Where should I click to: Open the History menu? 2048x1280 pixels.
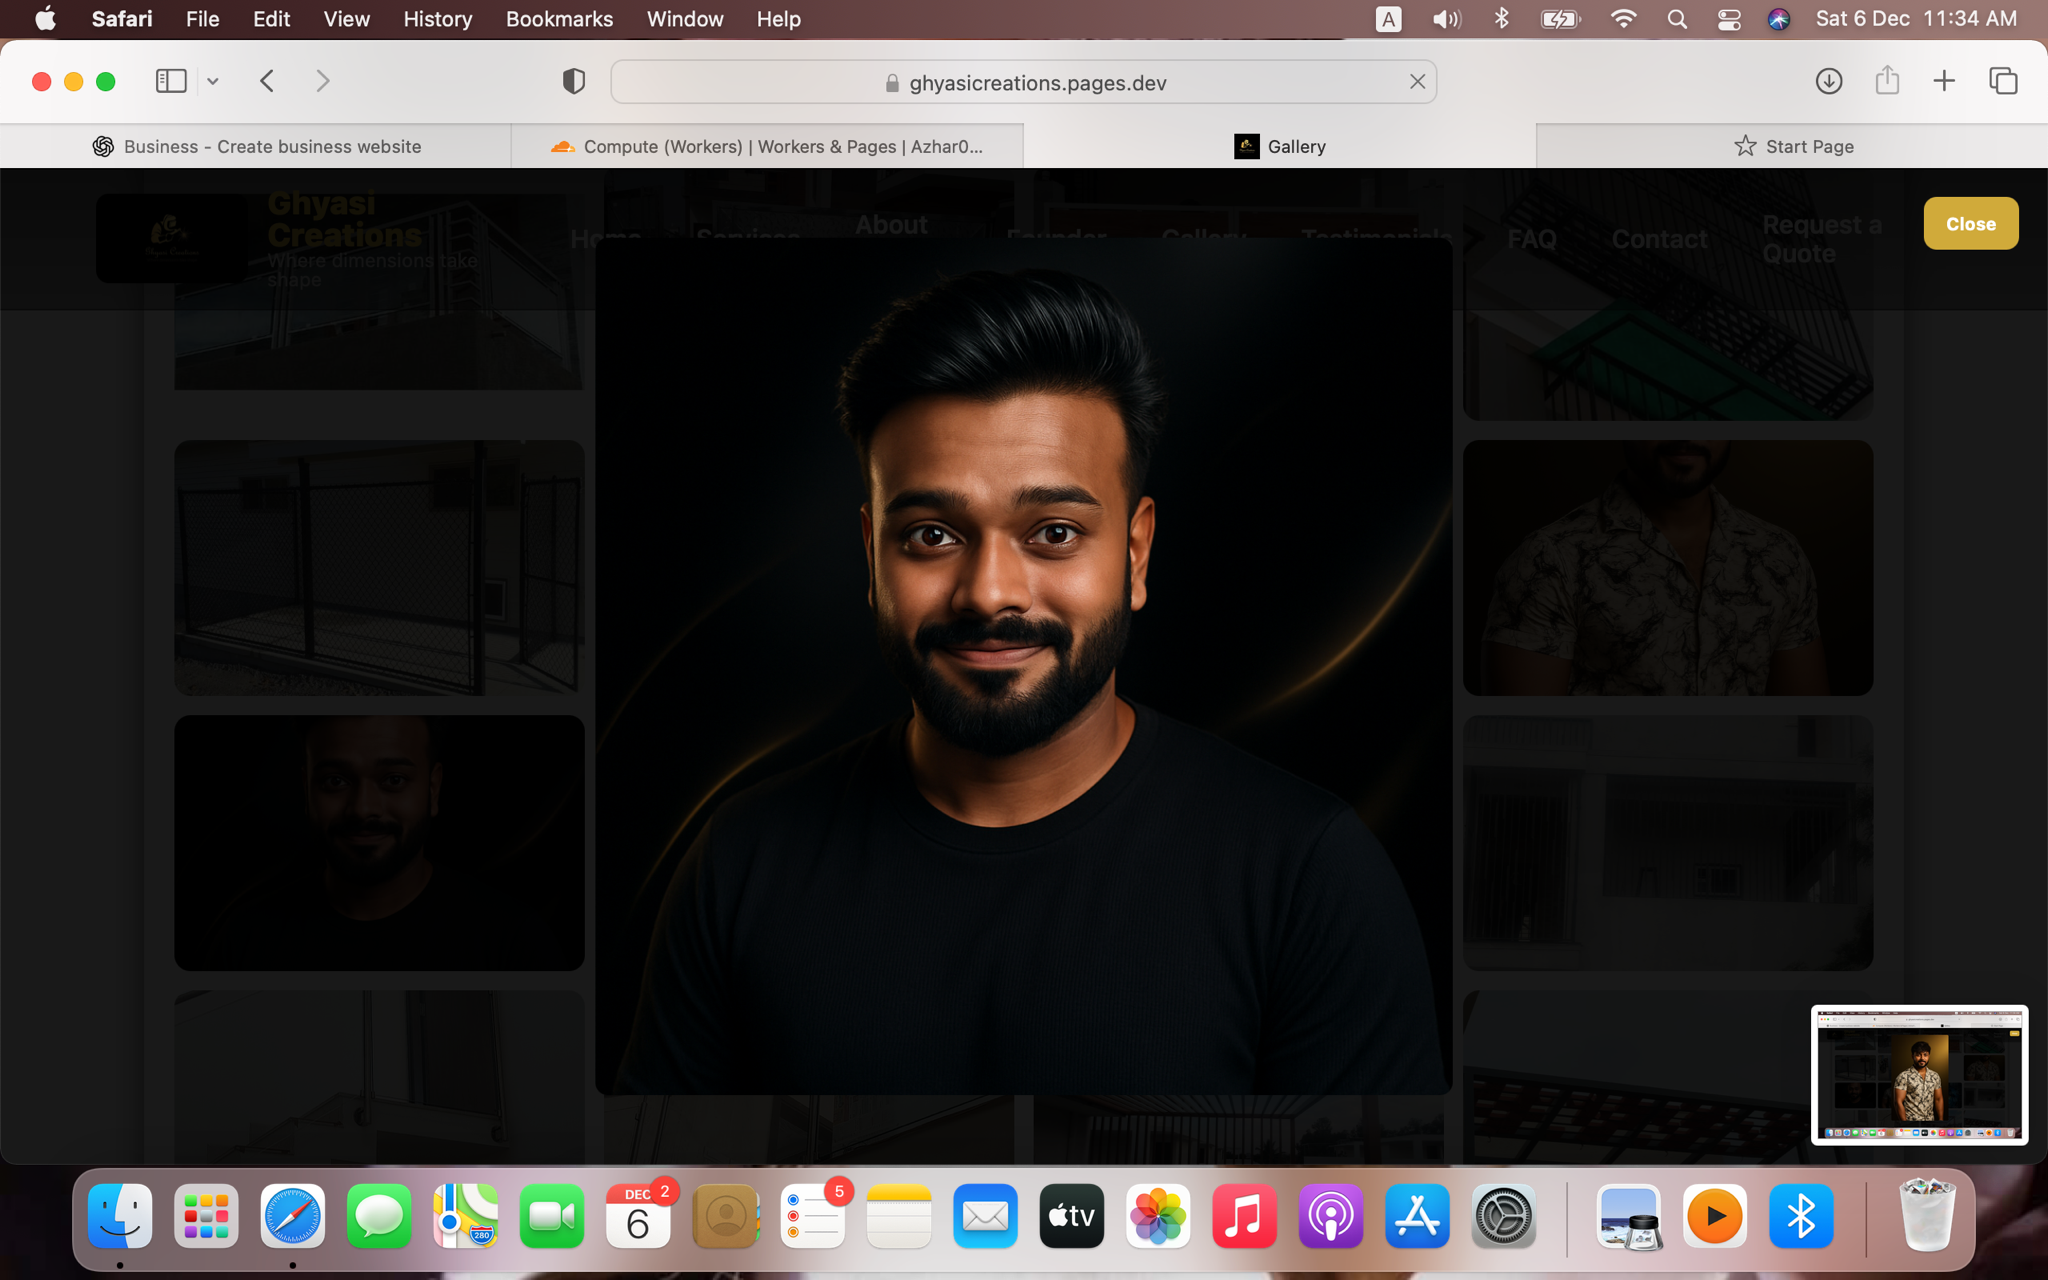coord(437,19)
